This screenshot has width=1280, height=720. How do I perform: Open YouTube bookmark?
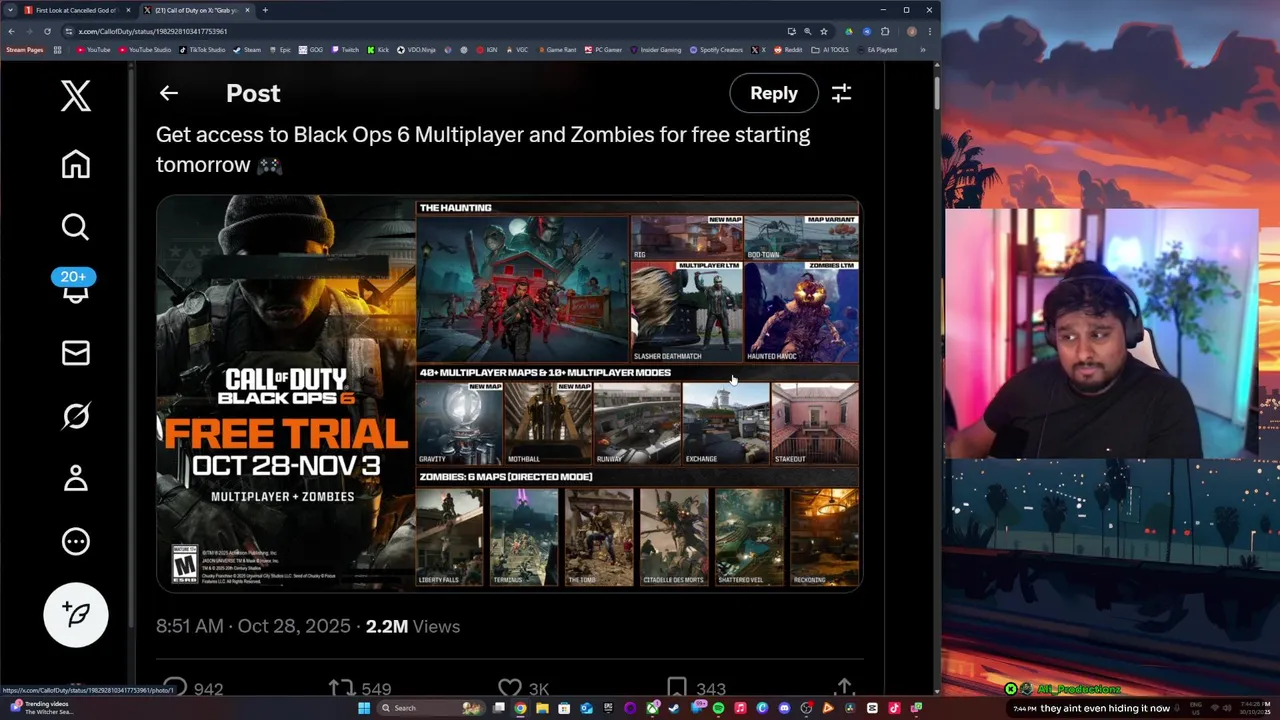pos(94,50)
